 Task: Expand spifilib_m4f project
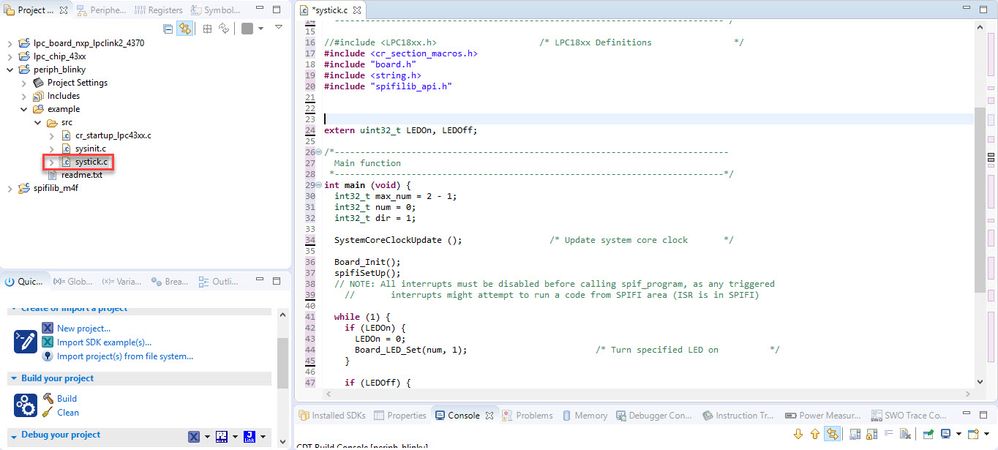click(10, 188)
